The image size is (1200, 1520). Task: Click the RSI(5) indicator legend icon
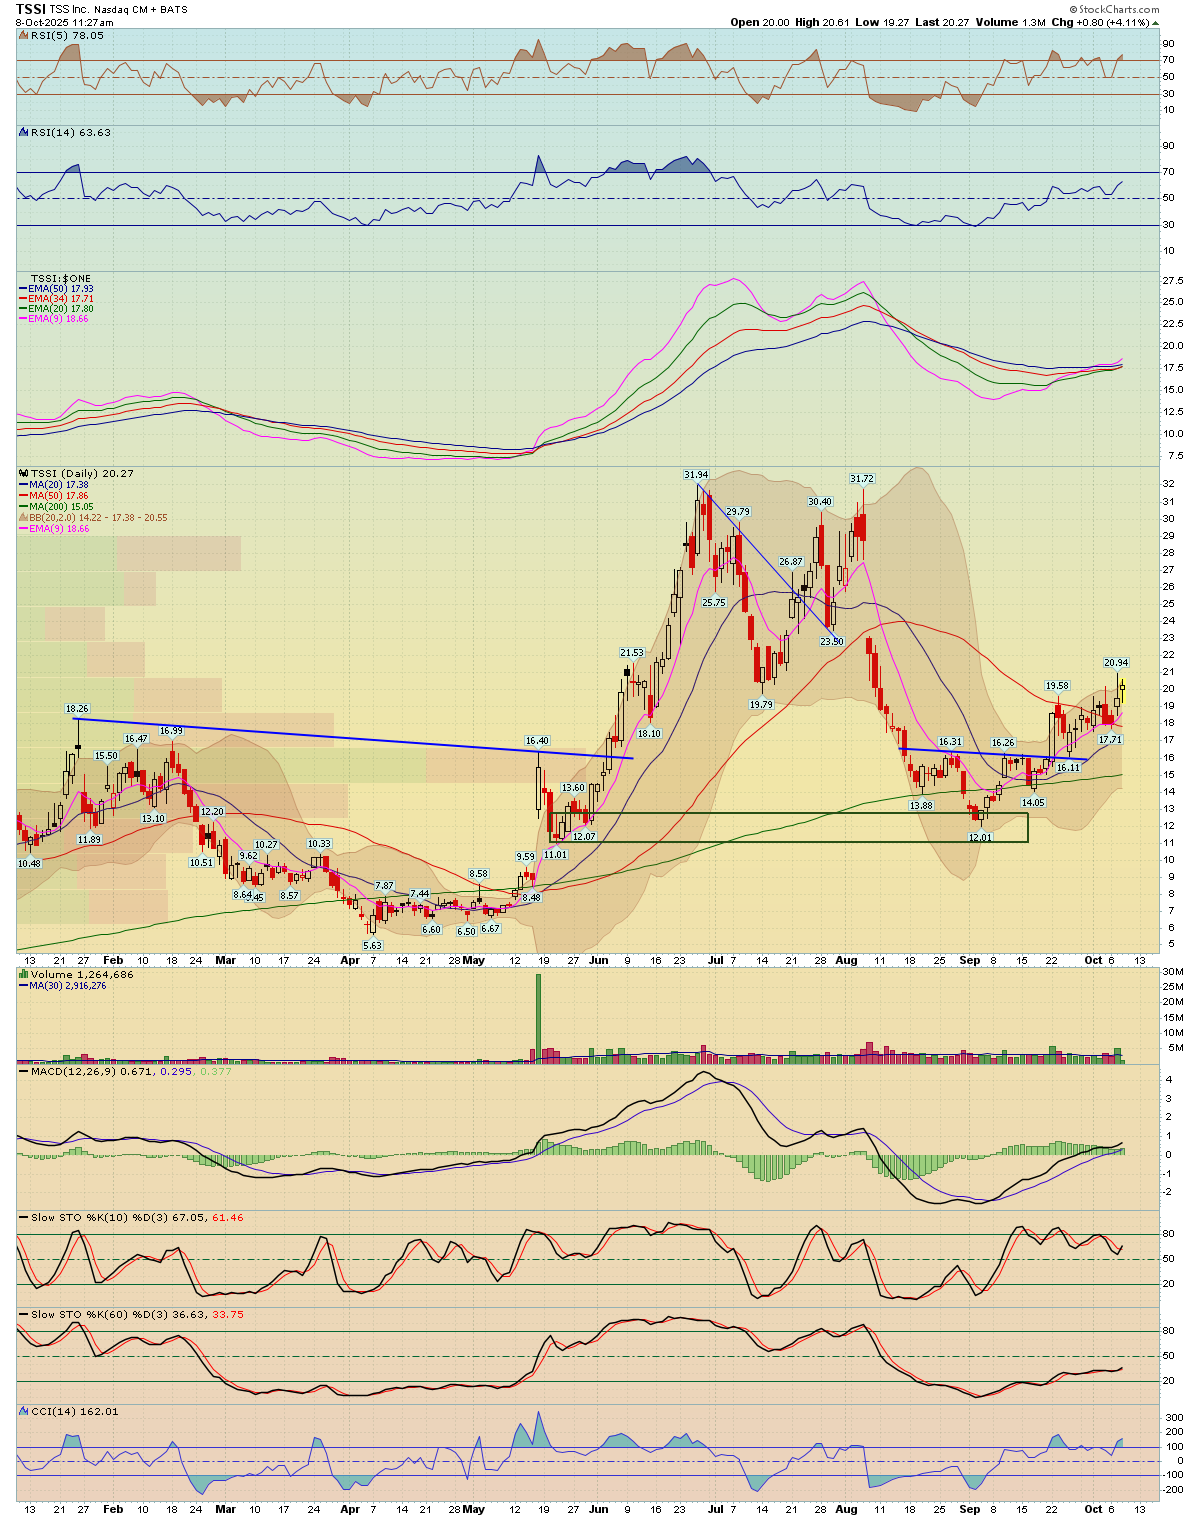pos(23,35)
